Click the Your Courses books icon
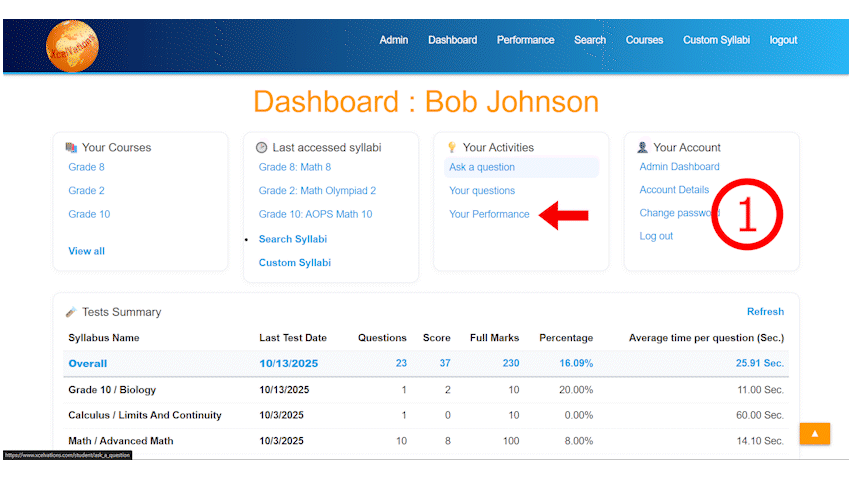 71,147
